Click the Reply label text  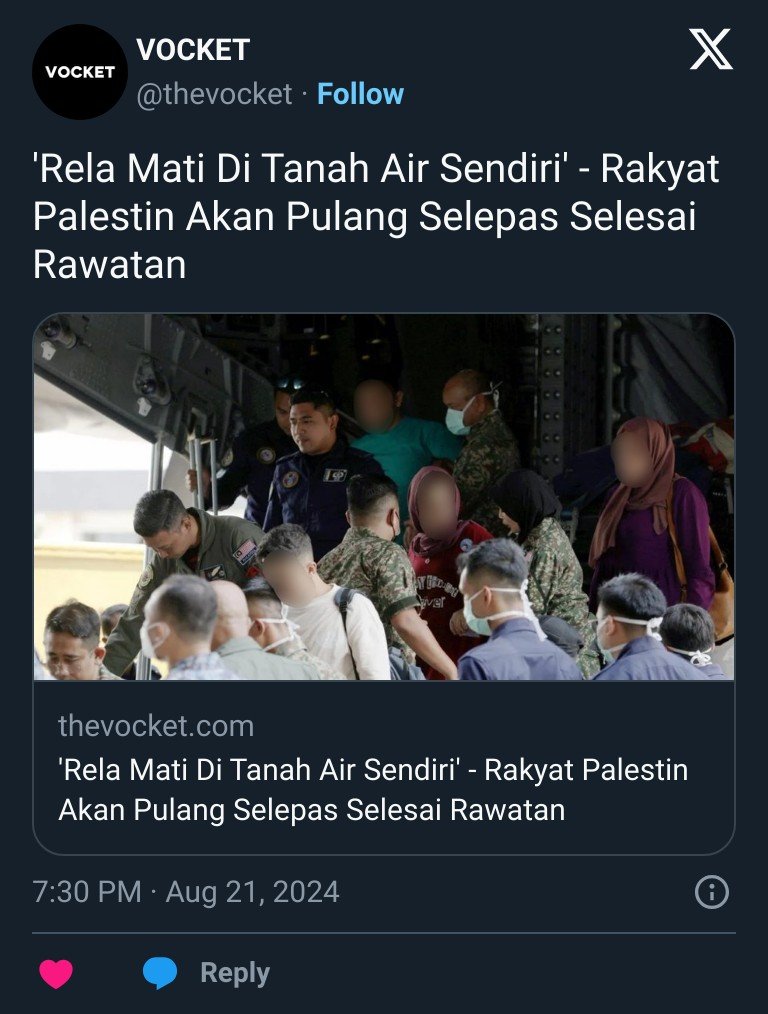click(235, 973)
